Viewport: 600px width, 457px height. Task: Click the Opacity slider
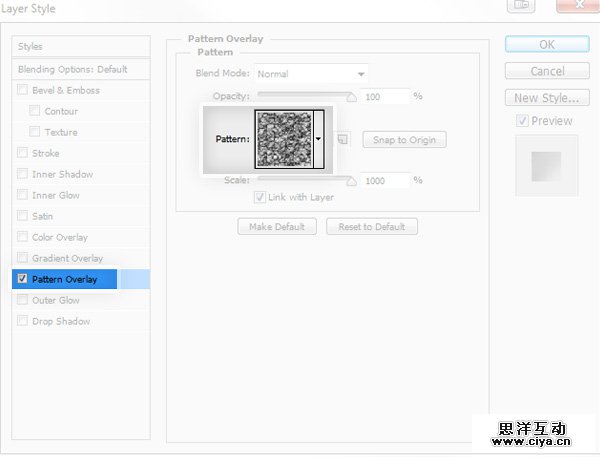click(x=305, y=97)
